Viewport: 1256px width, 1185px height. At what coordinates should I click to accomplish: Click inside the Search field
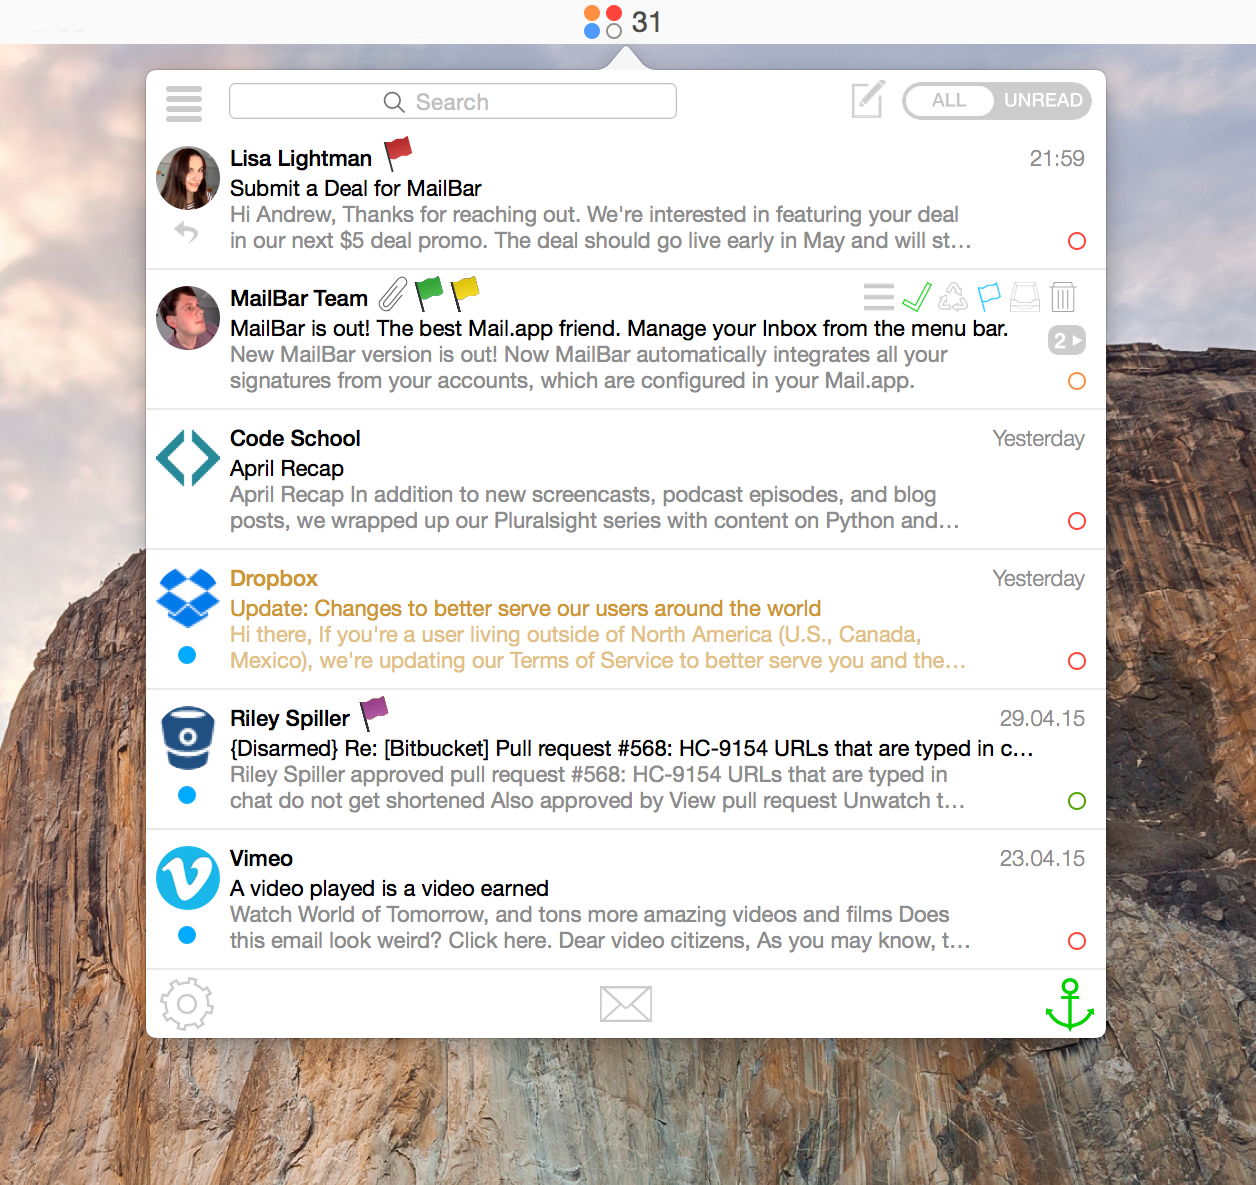click(x=452, y=101)
